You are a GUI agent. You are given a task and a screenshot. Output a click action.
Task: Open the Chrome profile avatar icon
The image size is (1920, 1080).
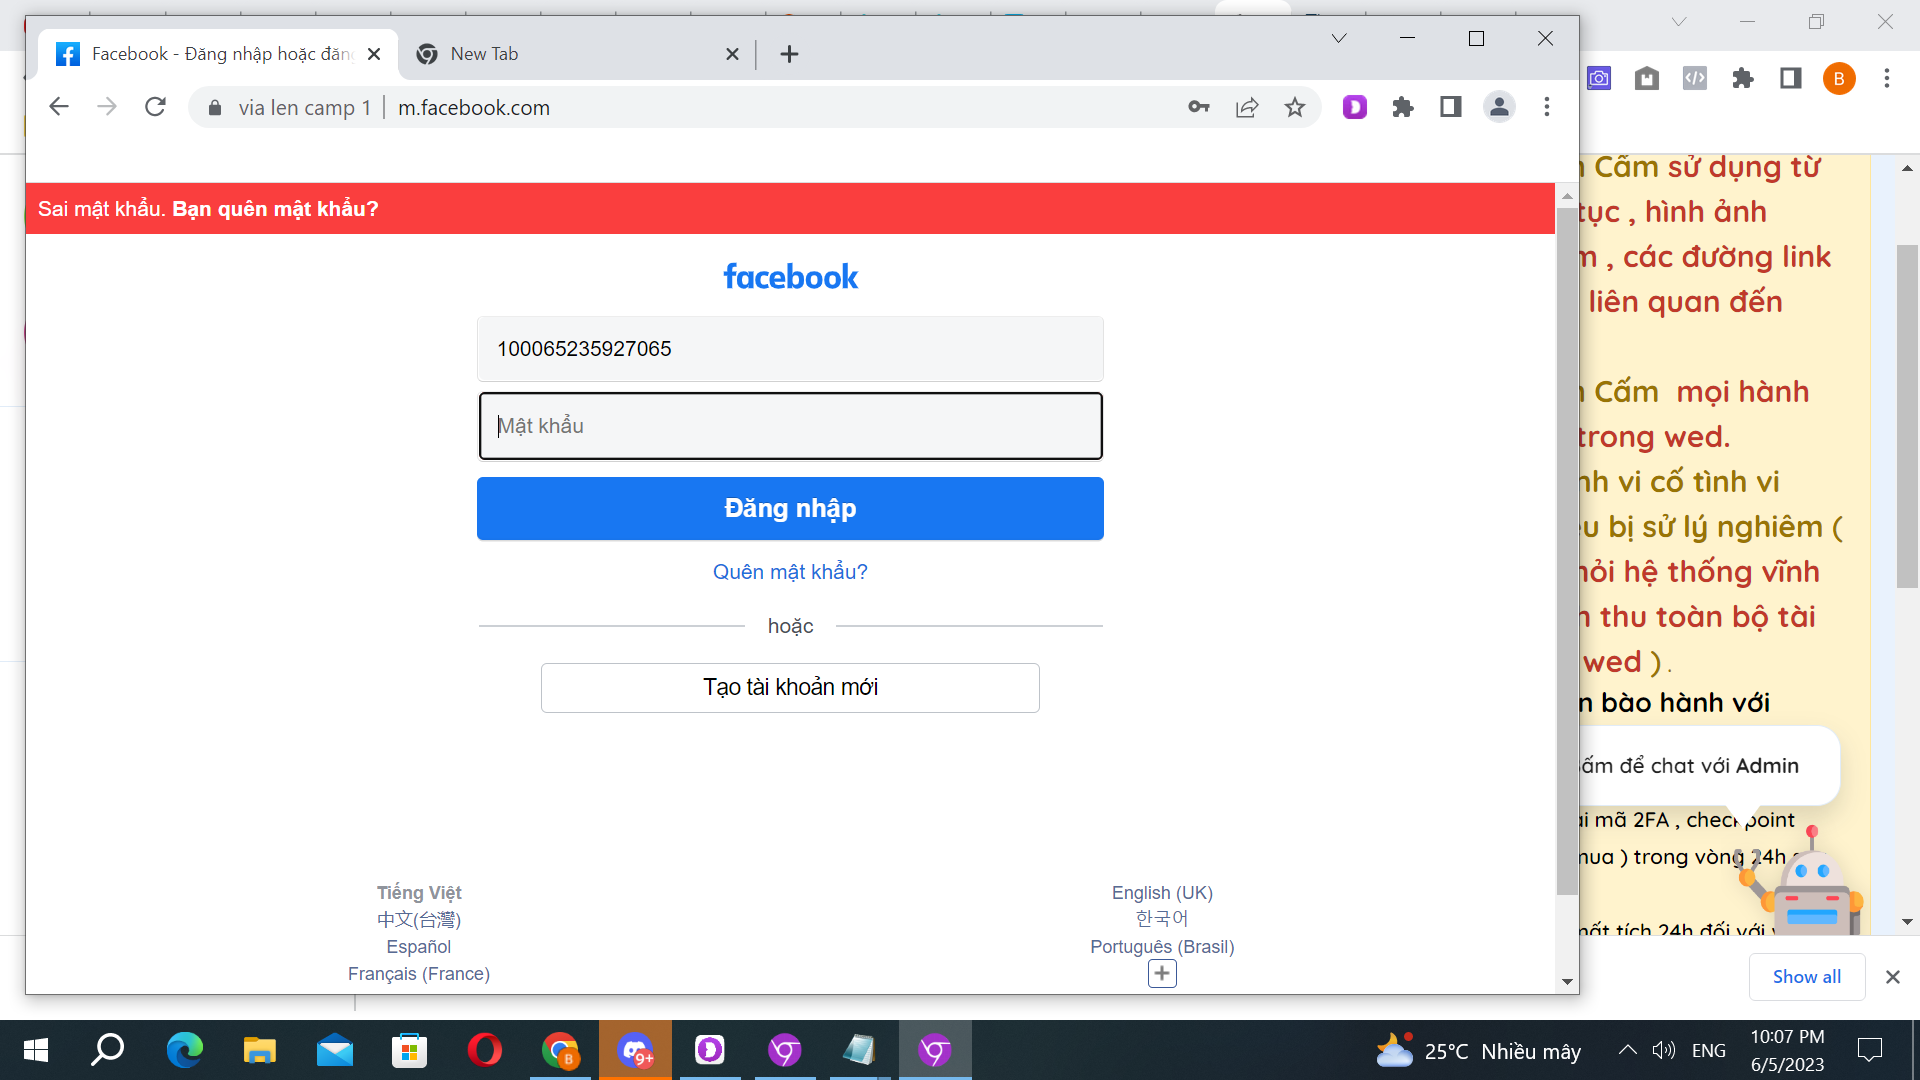[x=1498, y=107]
